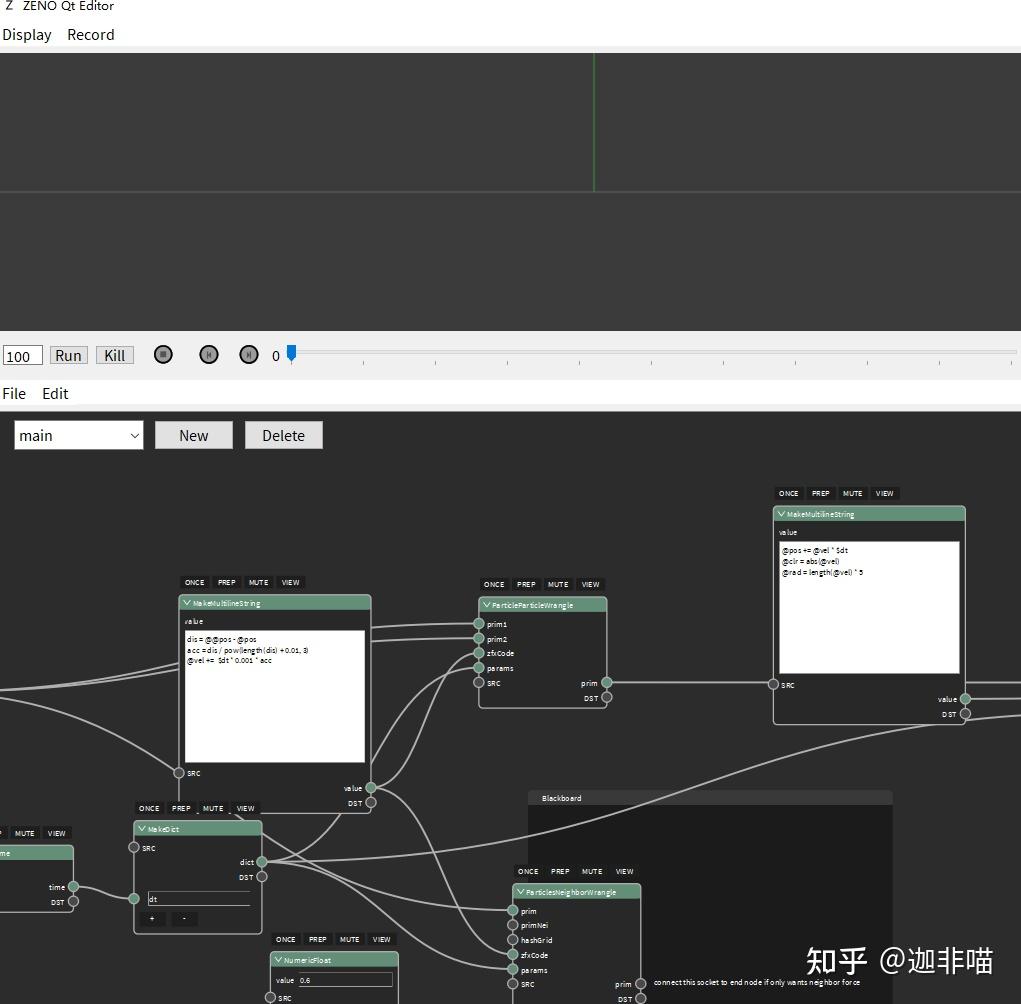Toggle ONCE on the NumericFloat node
The height and width of the screenshot is (1004, 1021).
pos(285,940)
